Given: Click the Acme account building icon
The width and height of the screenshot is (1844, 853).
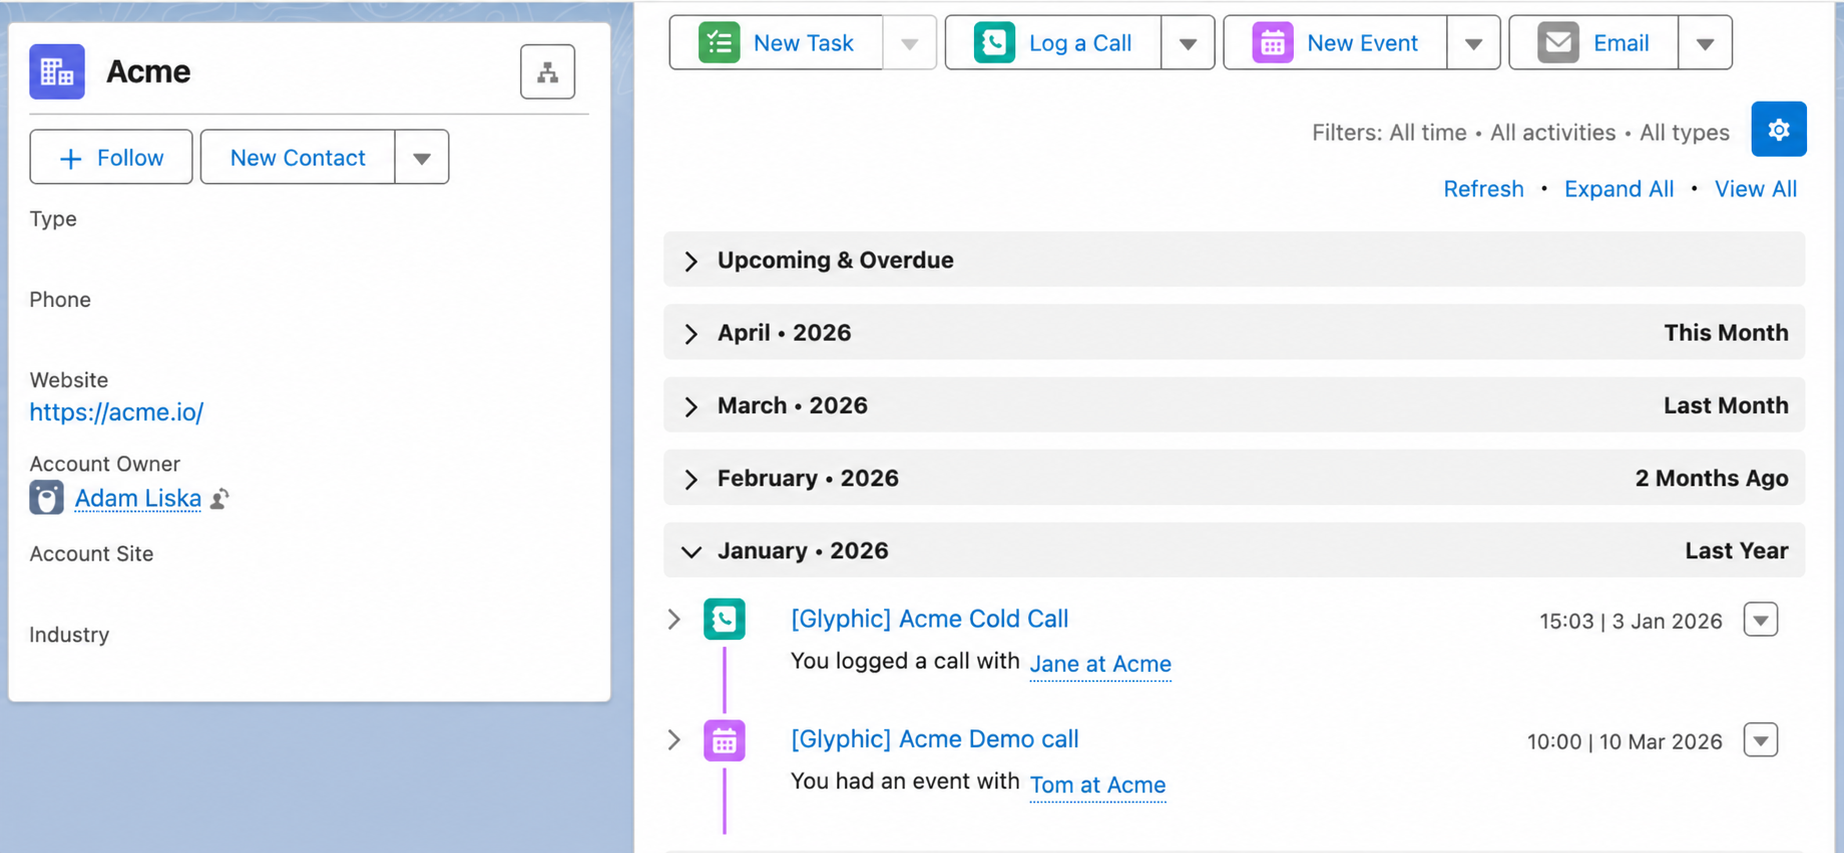Looking at the screenshot, I should [x=57, y=71].
